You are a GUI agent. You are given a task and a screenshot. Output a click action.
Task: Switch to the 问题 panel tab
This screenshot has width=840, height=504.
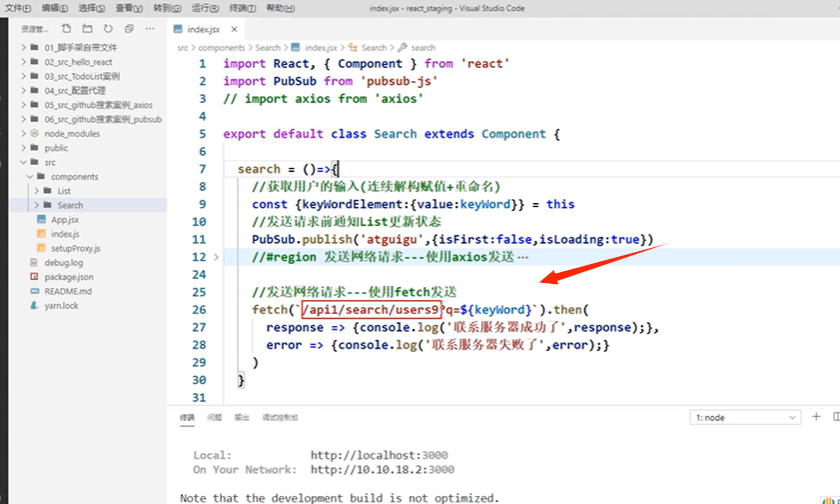[x=214, y=417]
